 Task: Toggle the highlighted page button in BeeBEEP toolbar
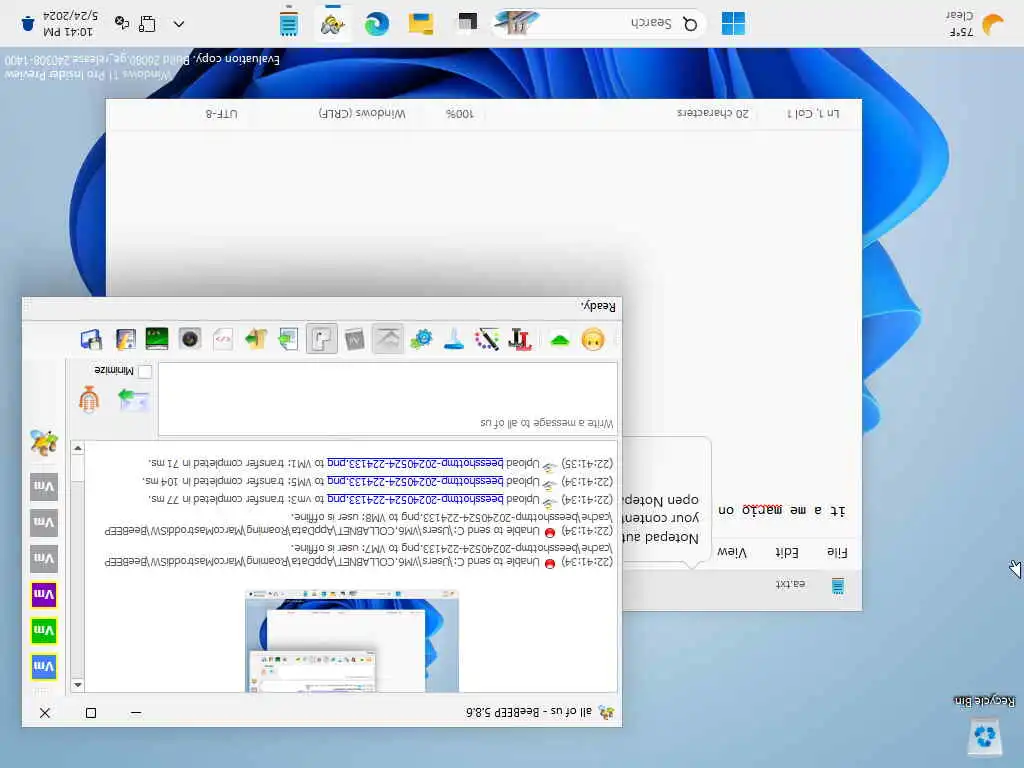click(x=321, y=339)
